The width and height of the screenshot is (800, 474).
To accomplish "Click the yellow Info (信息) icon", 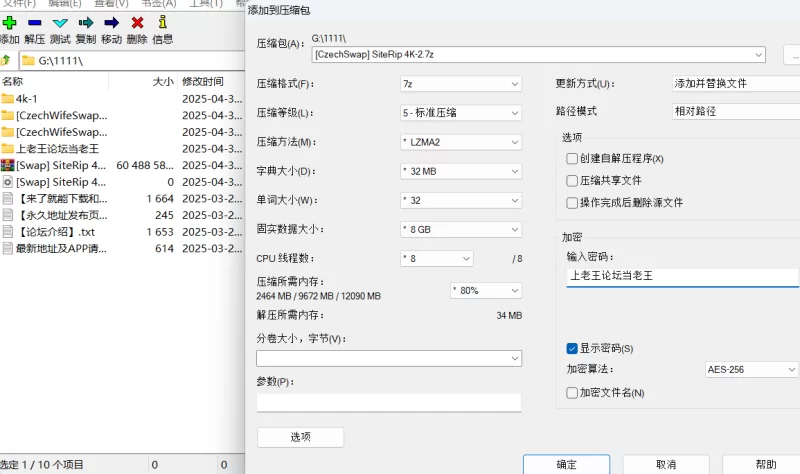I will tap(162, 22).
